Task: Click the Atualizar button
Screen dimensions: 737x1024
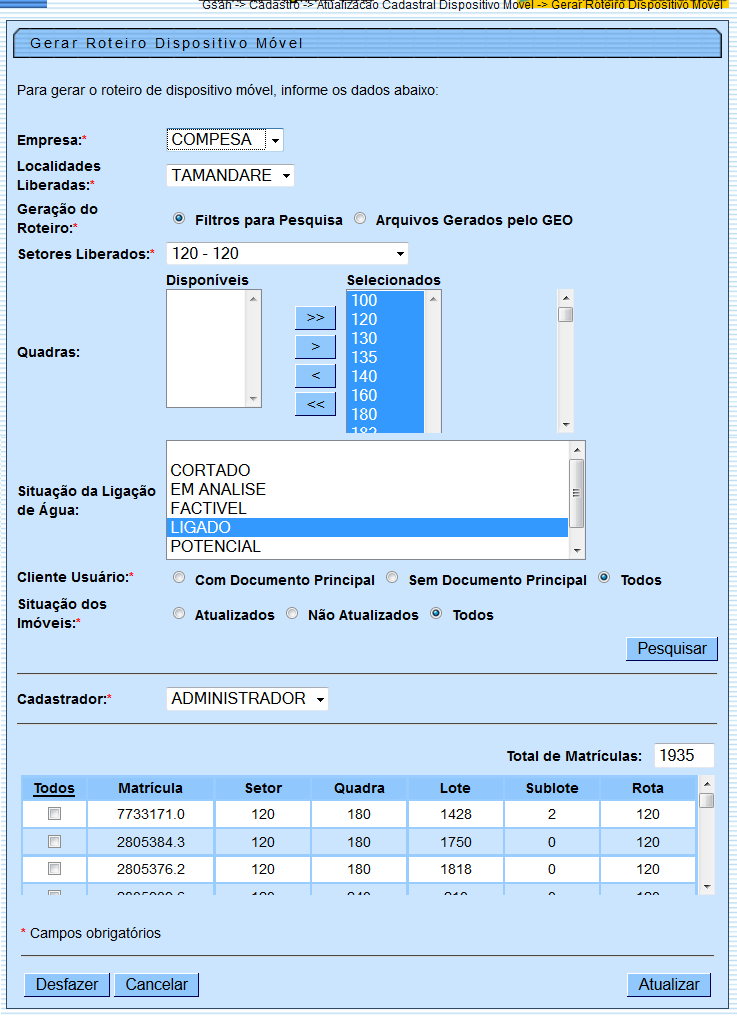Action: (x=669, y=985)
